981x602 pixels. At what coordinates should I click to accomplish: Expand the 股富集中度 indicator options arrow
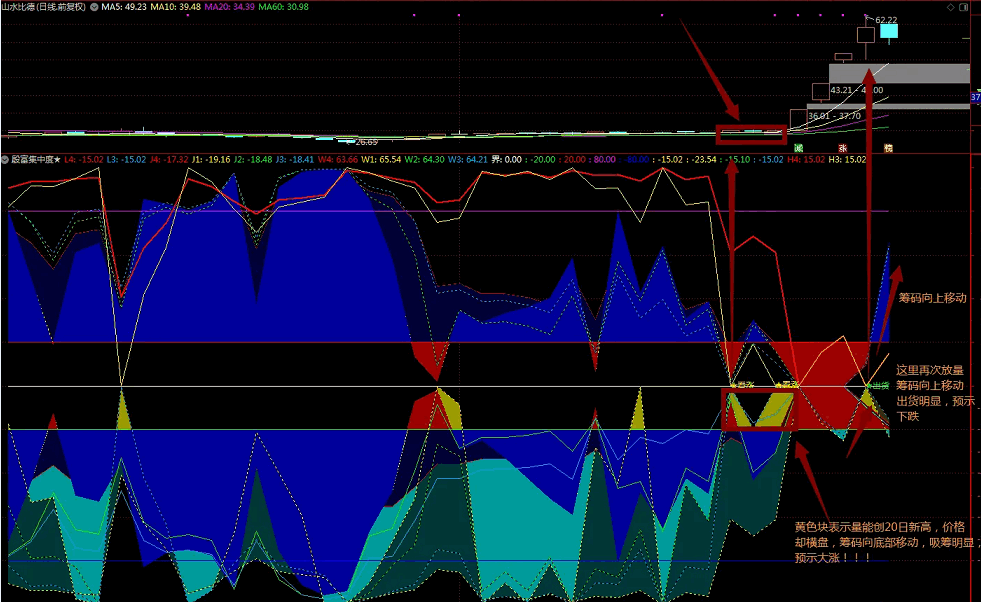pyautogui.click(x=5, y=160)
